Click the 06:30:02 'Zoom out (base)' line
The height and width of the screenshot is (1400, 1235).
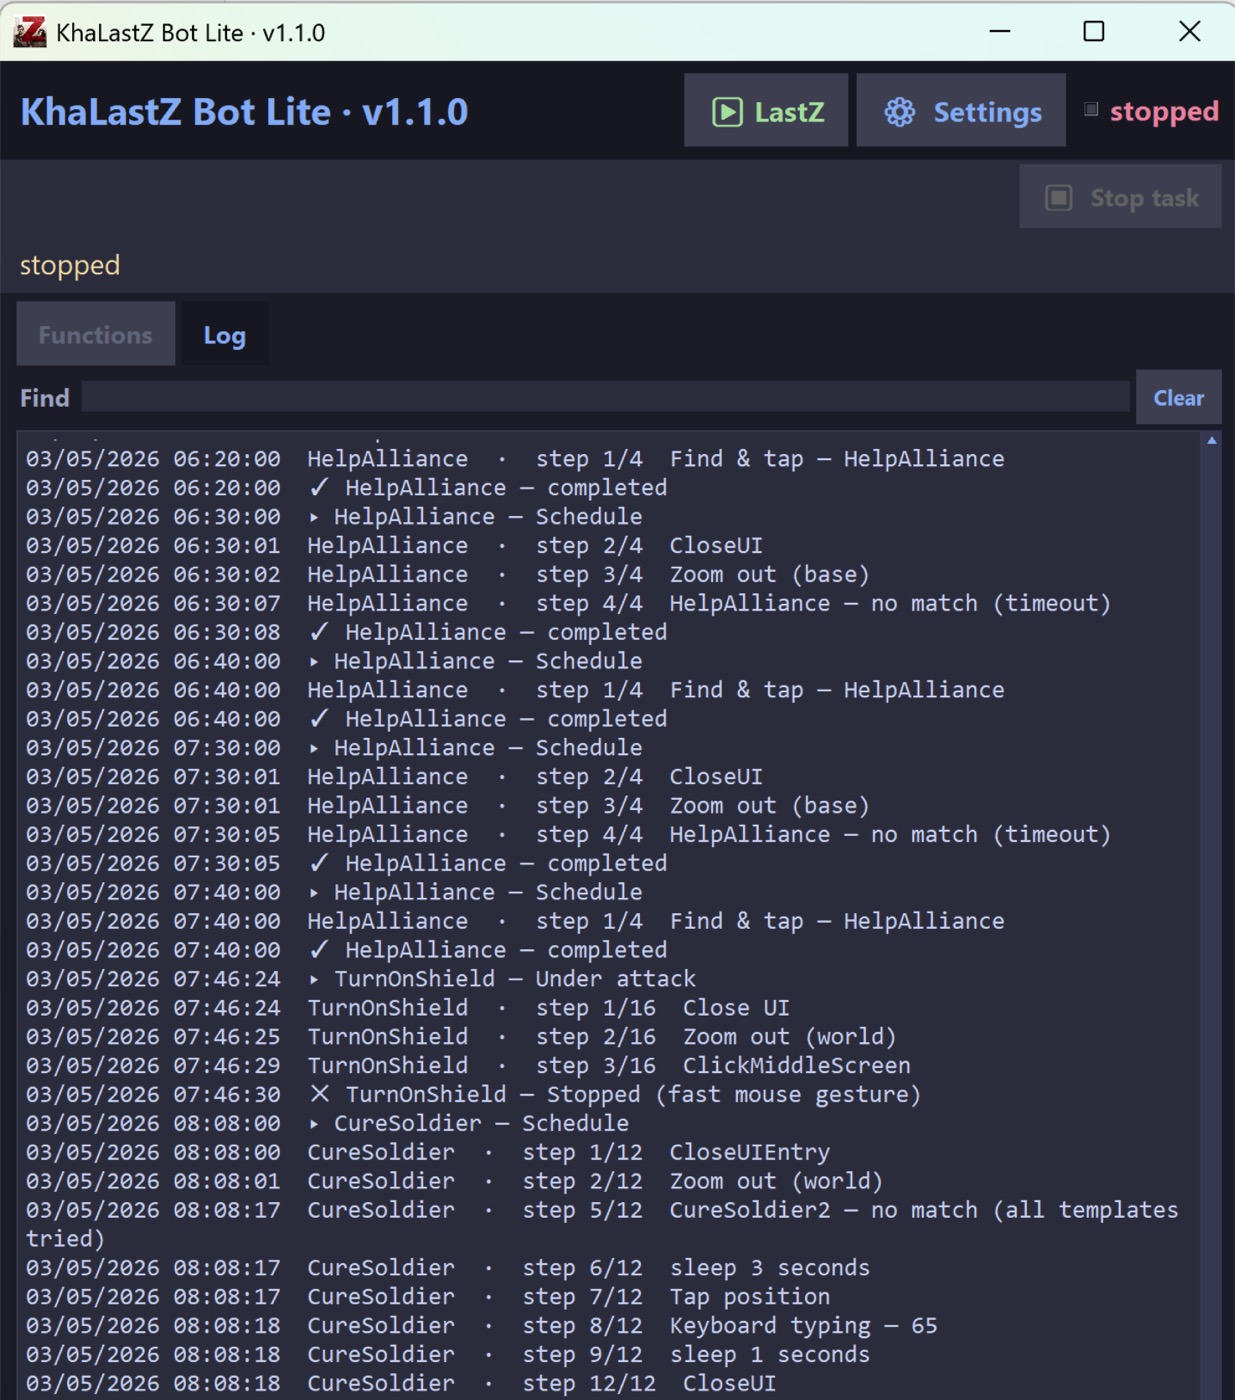tap(448, 575)
